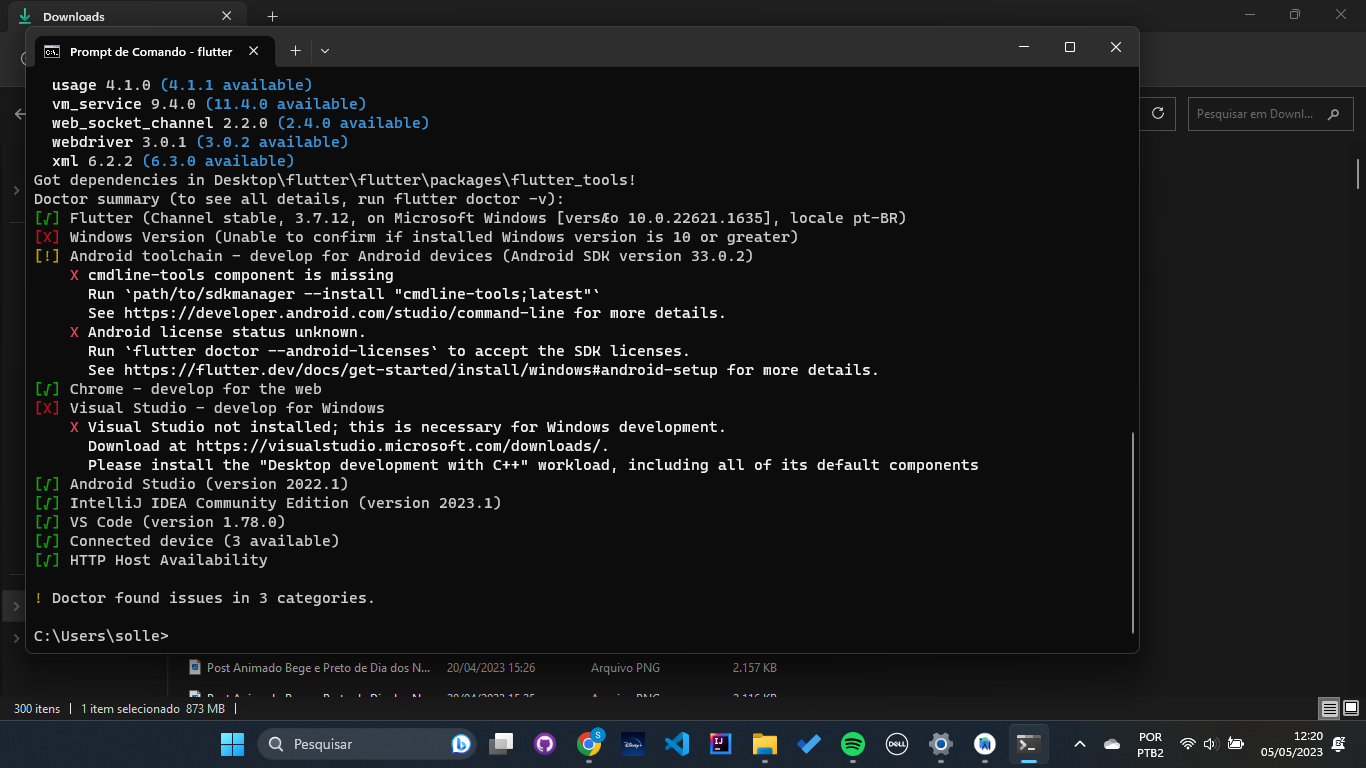Open Disney+ from the taskbar

tap(633, 744)
